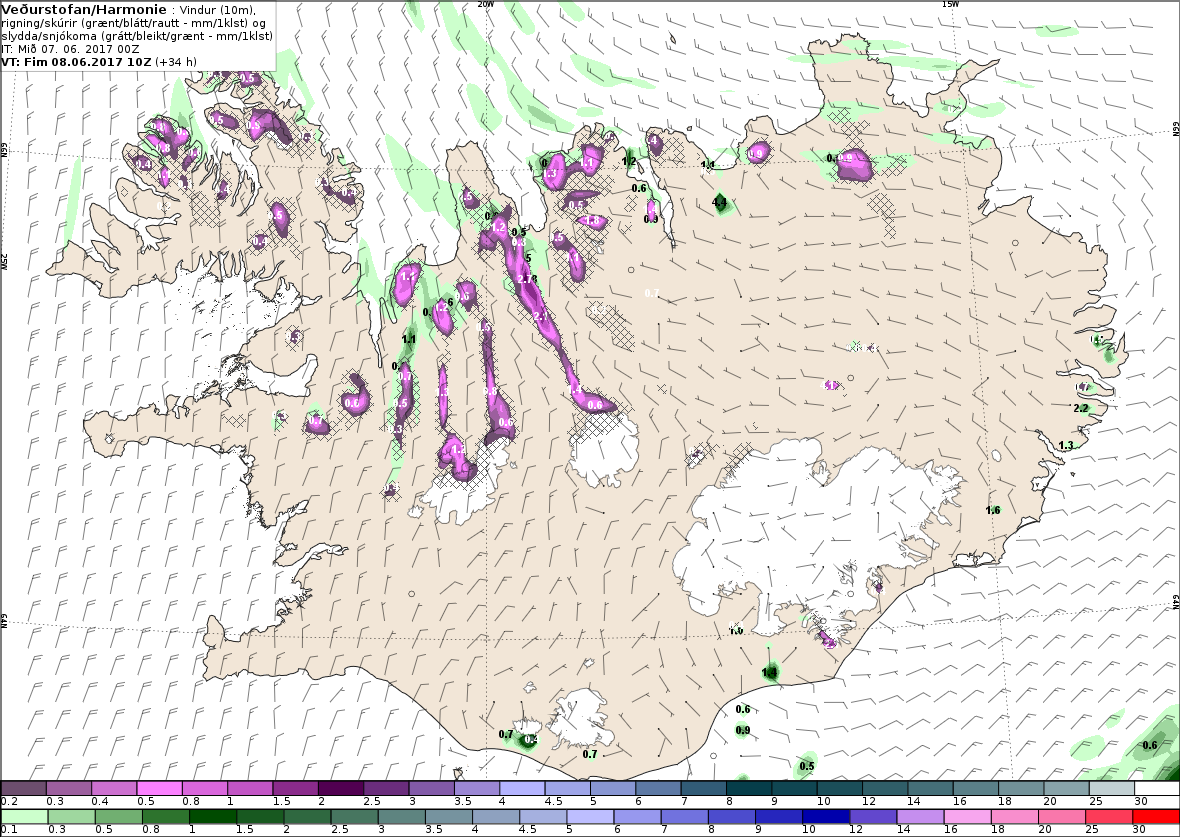
Task: Click the lightest green 0.1 swatch in lower legend
Action: [24, 817]
